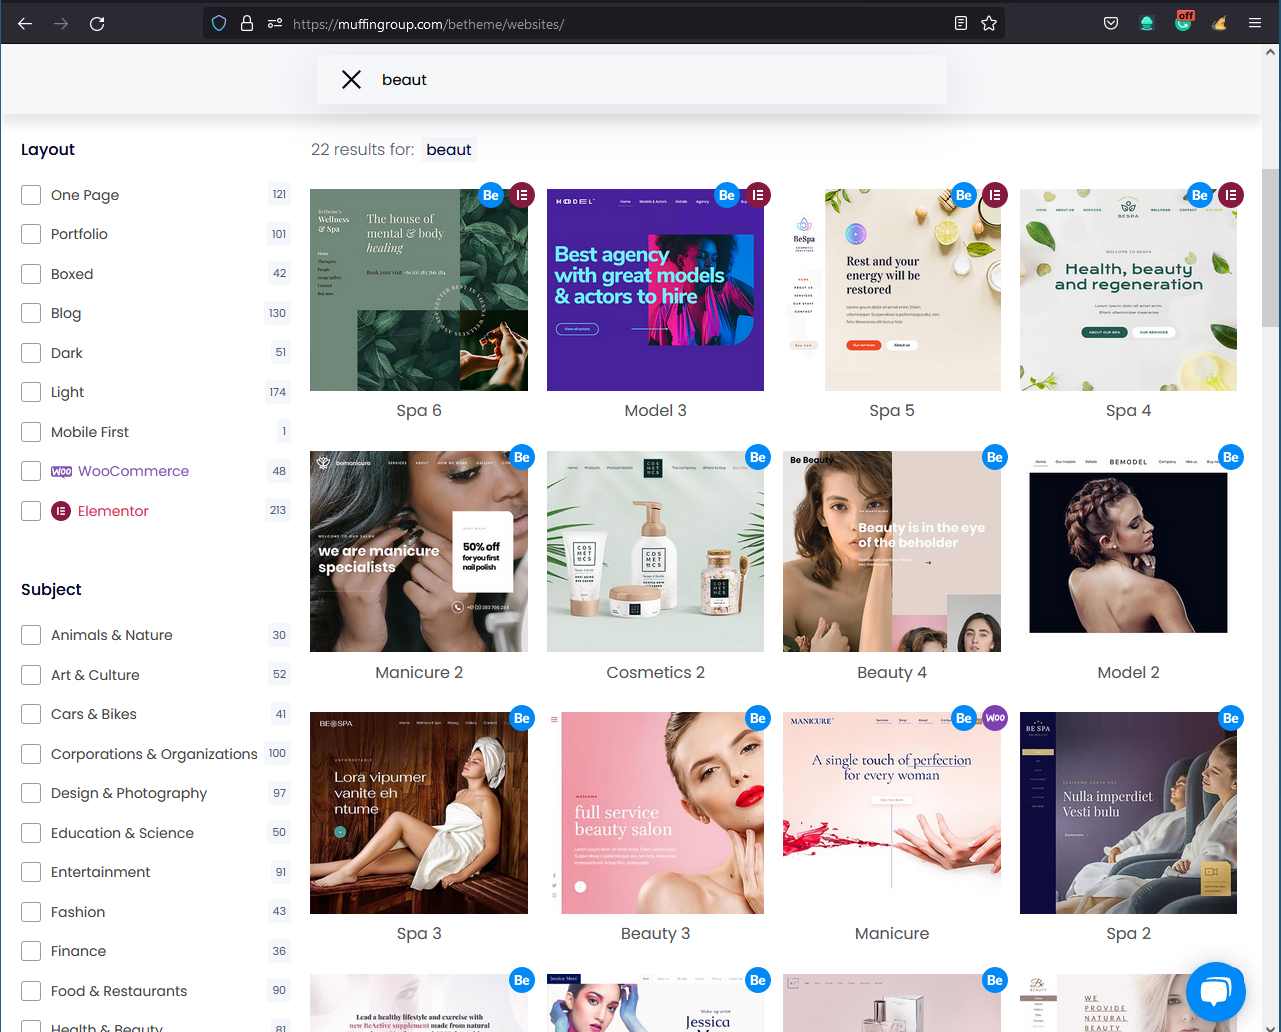Open the Cosmetics 2 template thumbnail
The height and width of the screenshot is (1032, 1281).
pyautogui.click(x=655, y=552)
